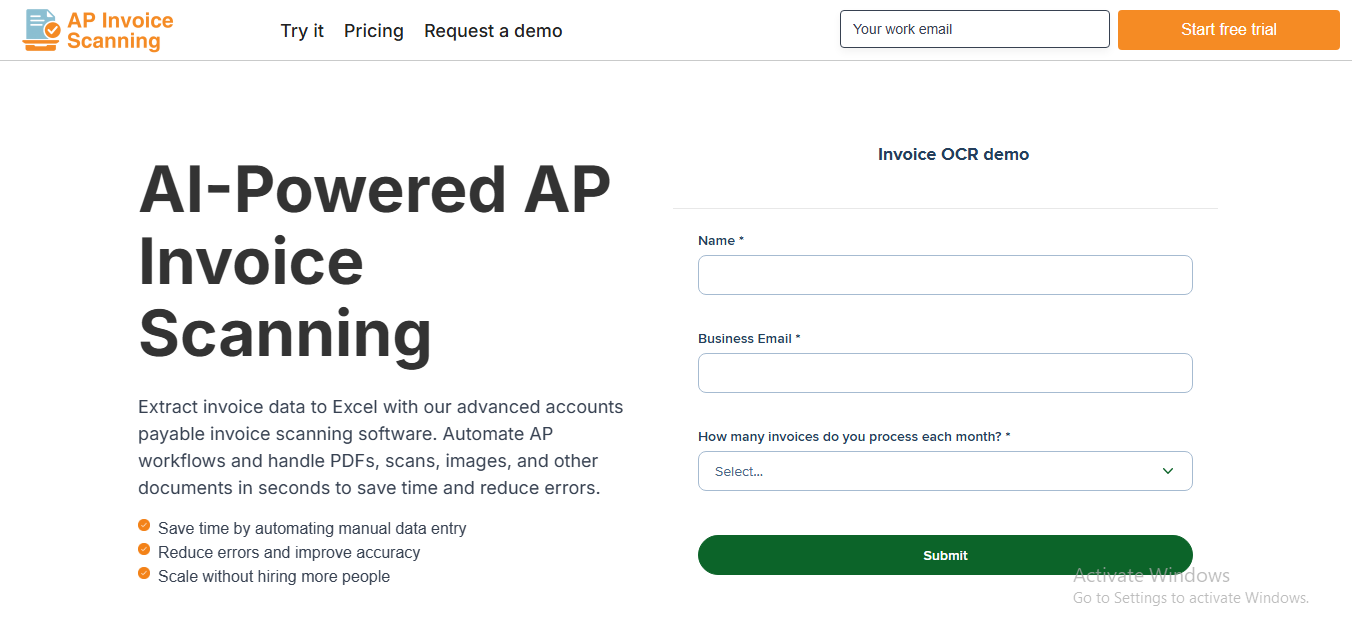Select "Request a demo" in the navigation

(x=493, y=31)
